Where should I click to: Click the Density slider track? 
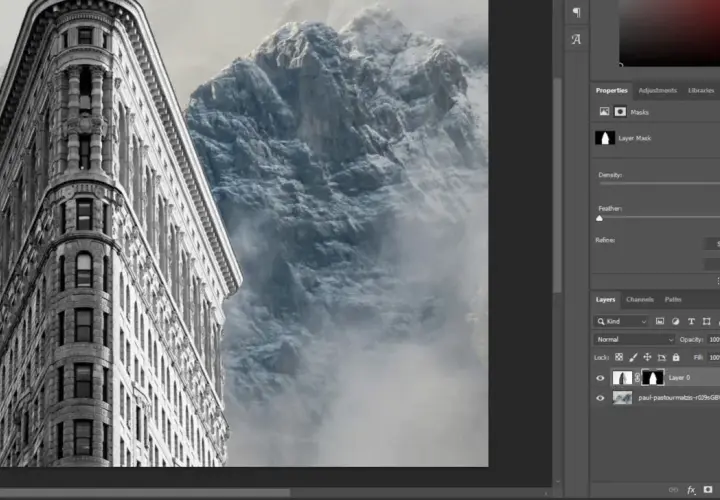click(x=659, y=183)
